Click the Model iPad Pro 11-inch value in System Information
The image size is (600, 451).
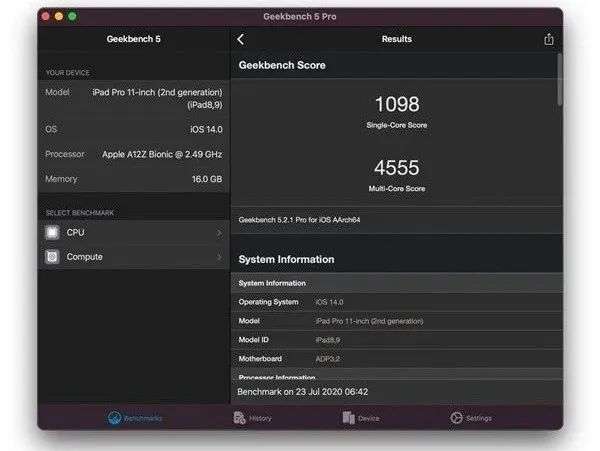[x=369, y=321]
